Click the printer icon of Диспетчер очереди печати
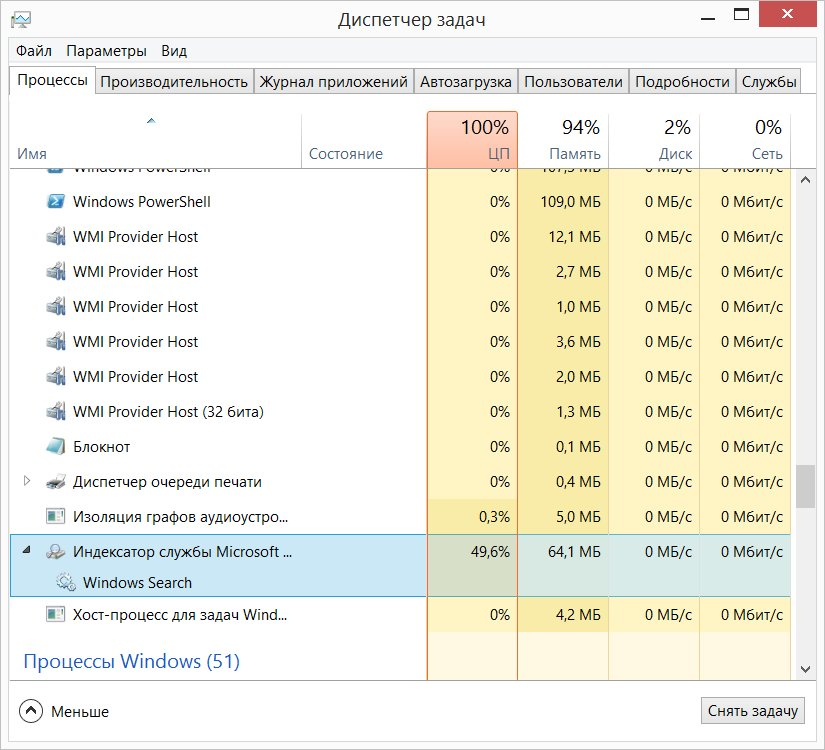Viewport: 825px width, 750px height. pos(56,482)
